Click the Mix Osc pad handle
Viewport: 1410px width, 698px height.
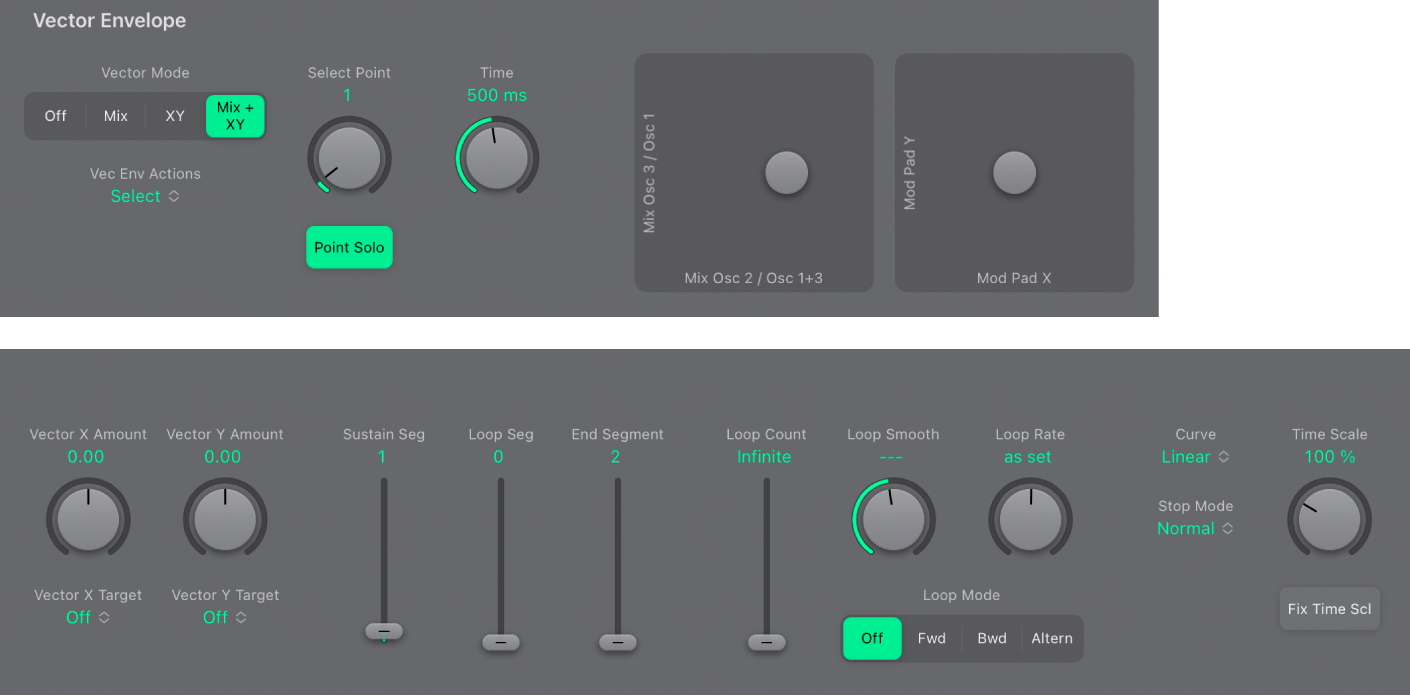[x=786, y=173]
